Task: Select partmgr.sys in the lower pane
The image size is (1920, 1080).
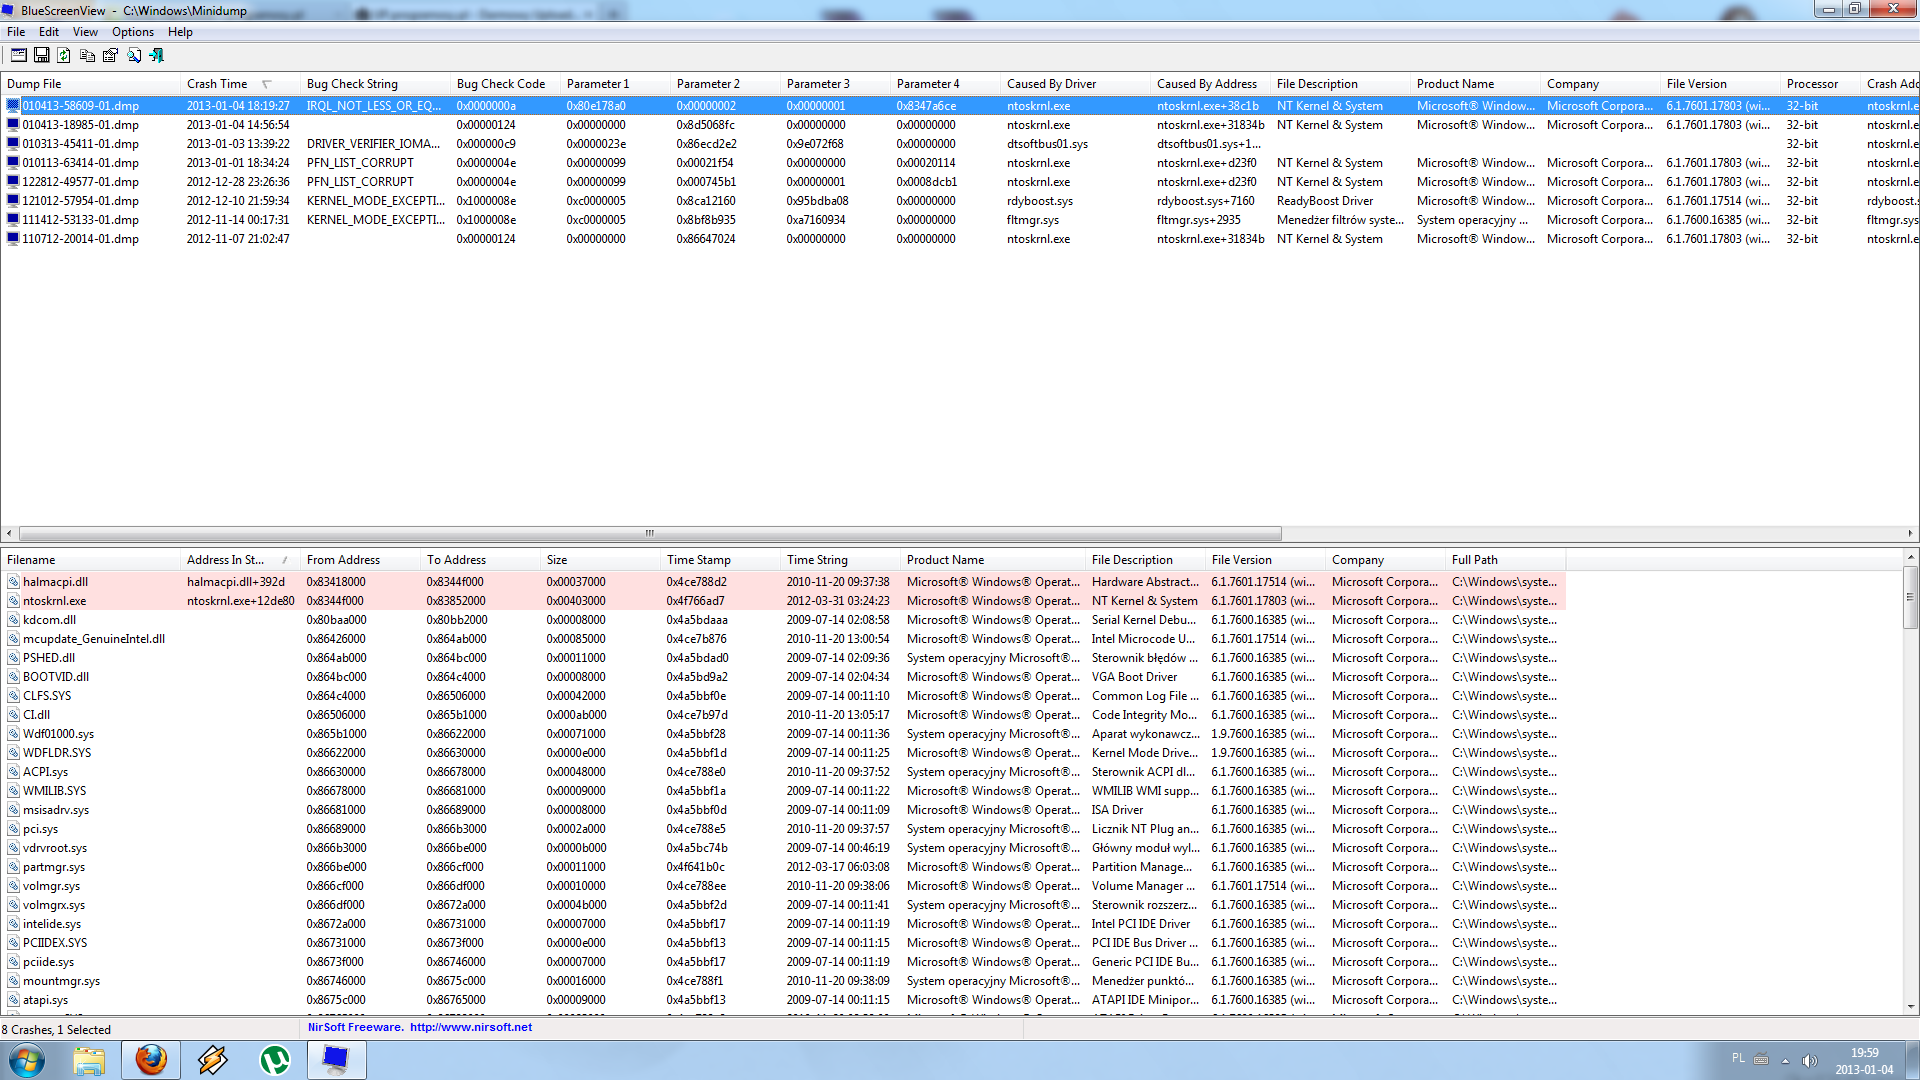Action: (x=783, y=867)
